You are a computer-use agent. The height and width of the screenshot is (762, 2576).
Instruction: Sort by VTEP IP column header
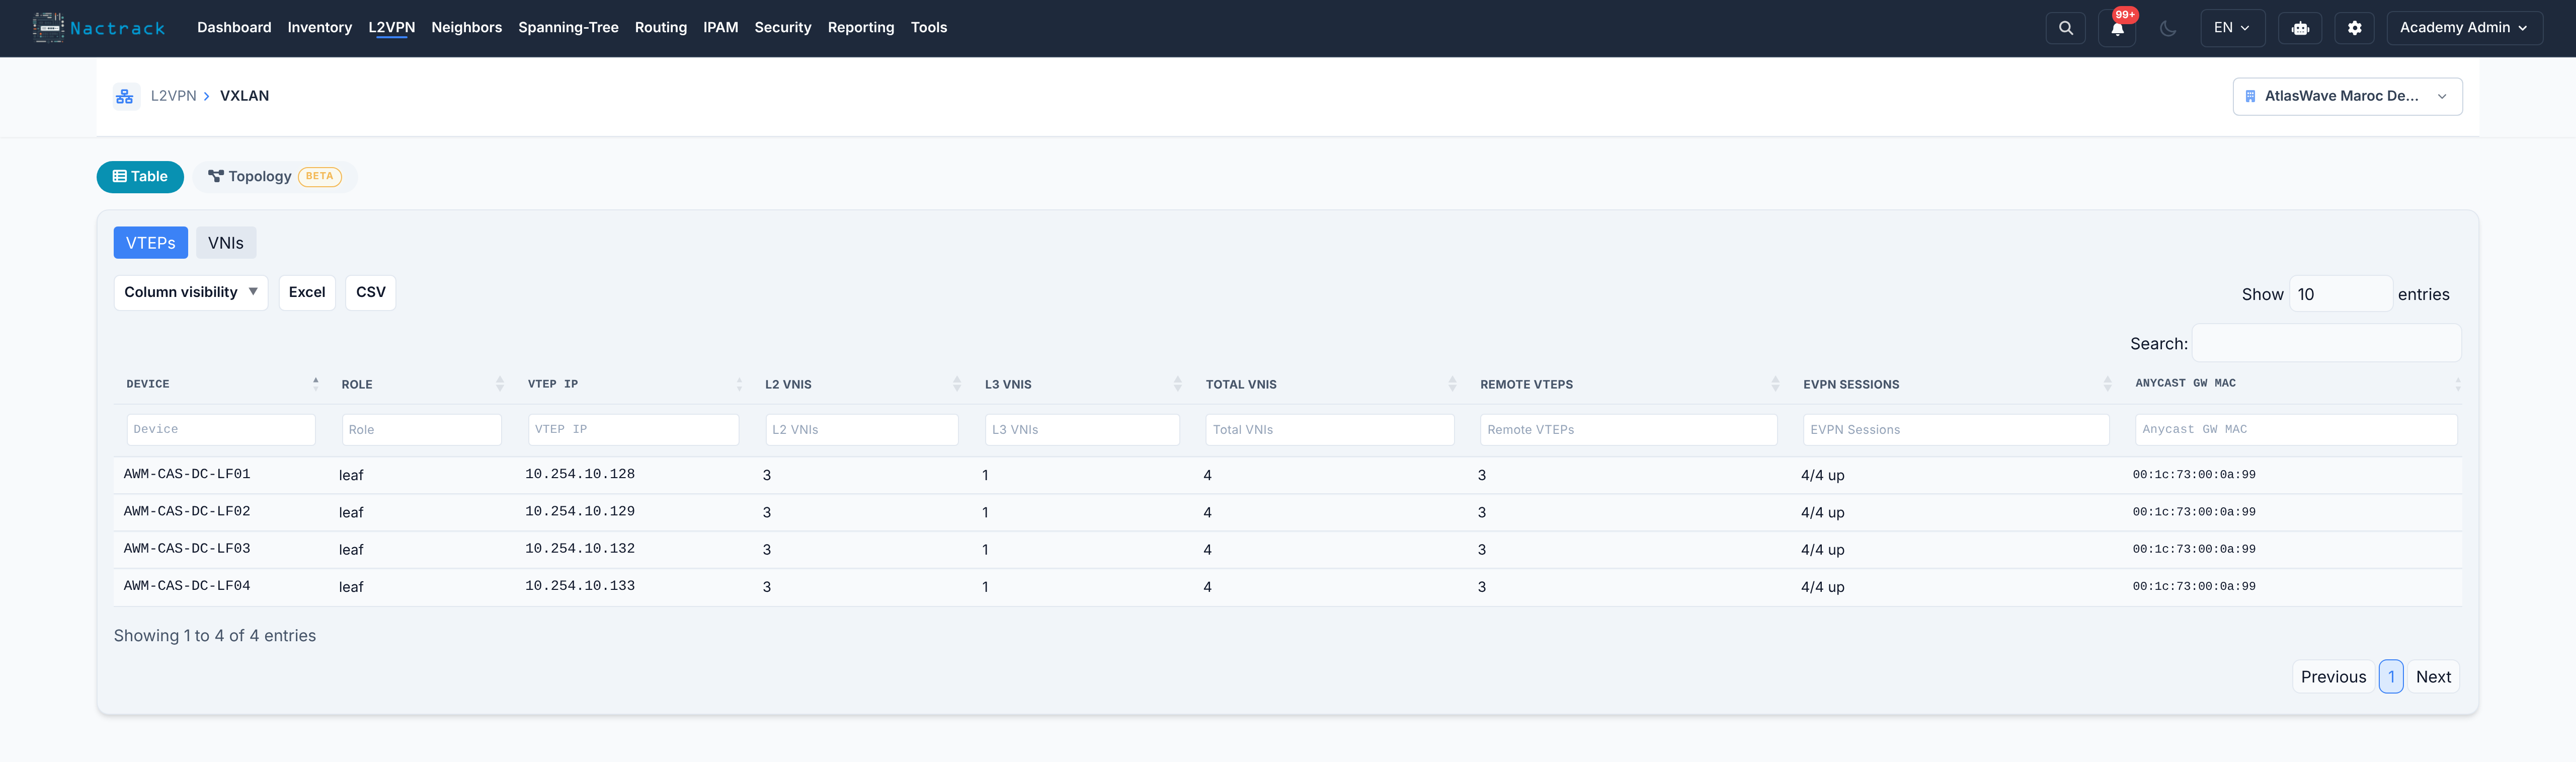634,384
